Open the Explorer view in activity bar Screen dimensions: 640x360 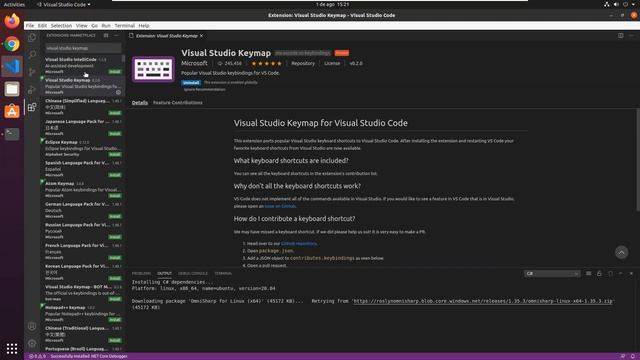click(32, 37)
